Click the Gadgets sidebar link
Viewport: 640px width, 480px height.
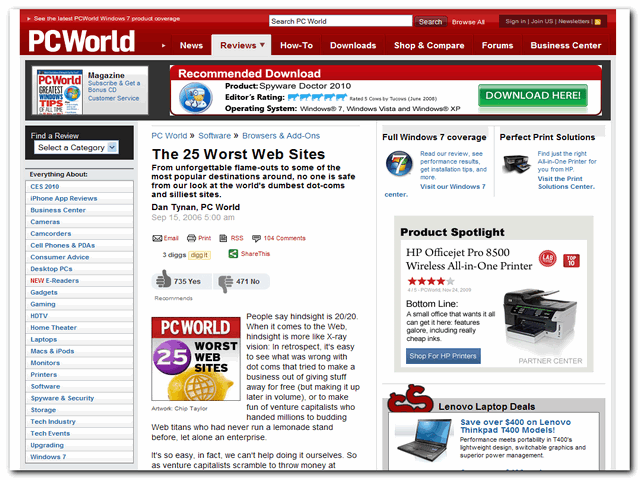click(44, 293)
